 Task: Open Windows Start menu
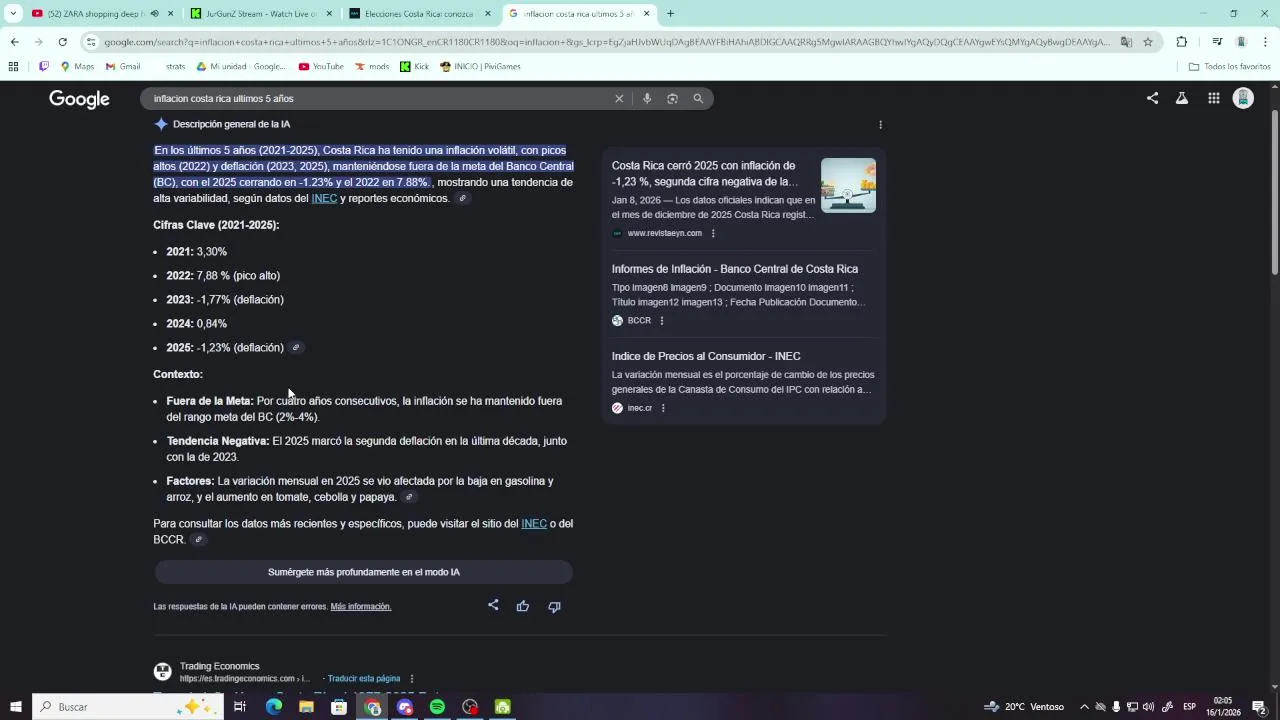[15, 707]
